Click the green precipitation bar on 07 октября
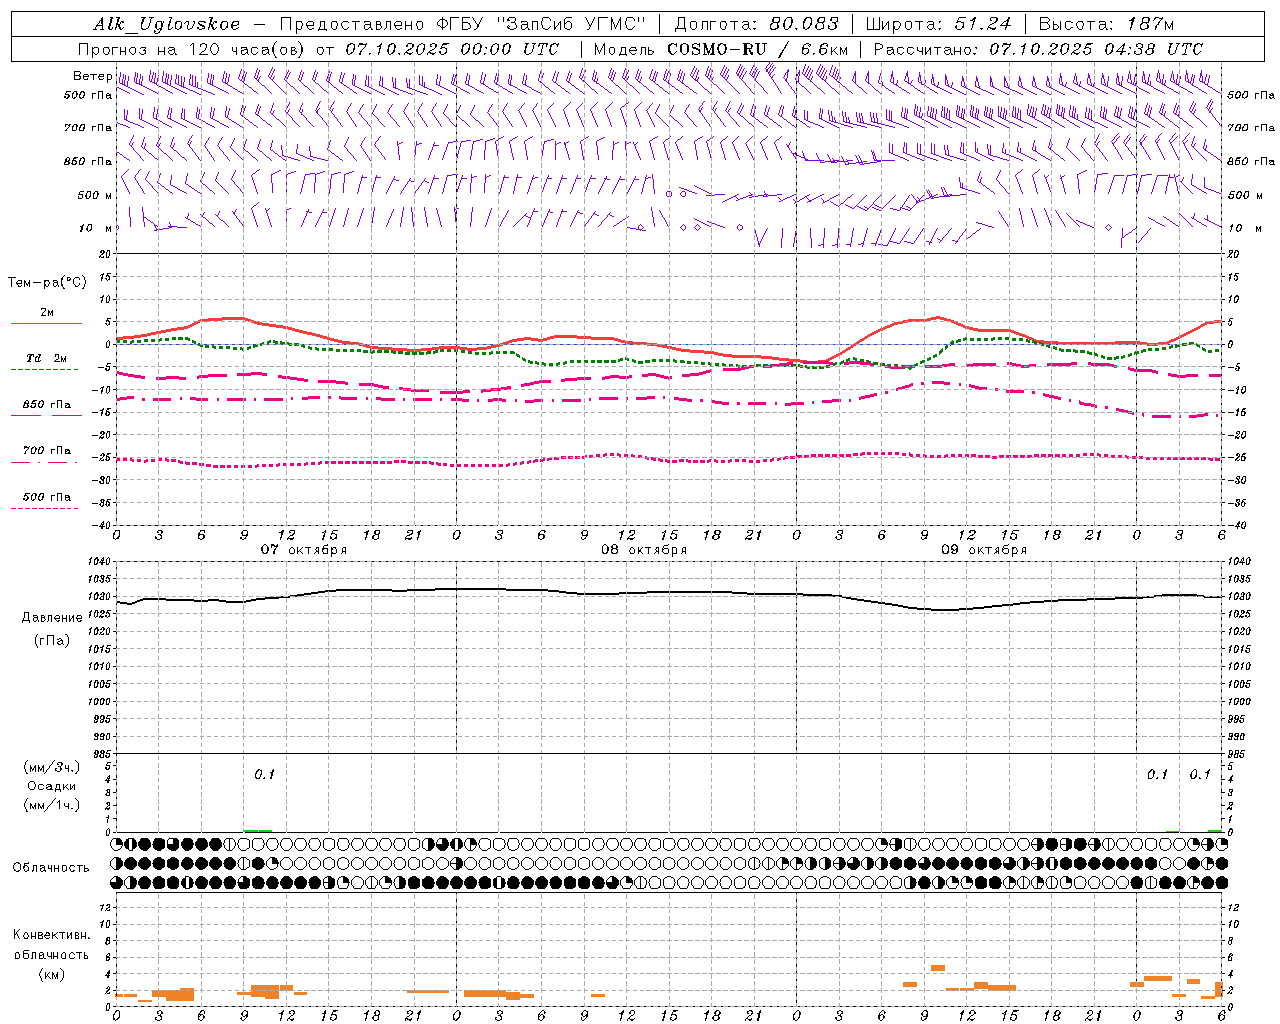The width and height of the screenshot is (1280, 1024). [258, 830]
